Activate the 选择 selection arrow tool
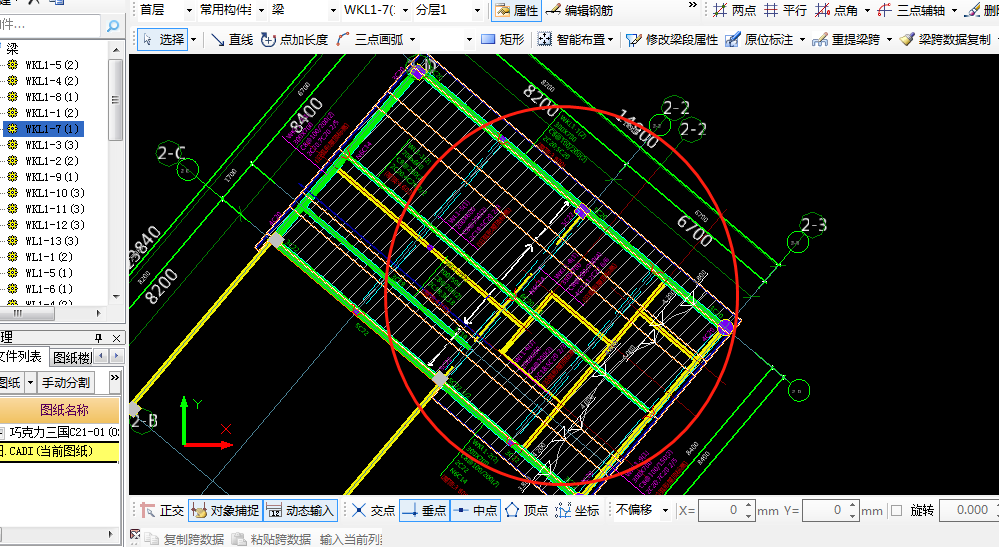Image resolution: width=999 pixels, height=547 pixels. 163,39
